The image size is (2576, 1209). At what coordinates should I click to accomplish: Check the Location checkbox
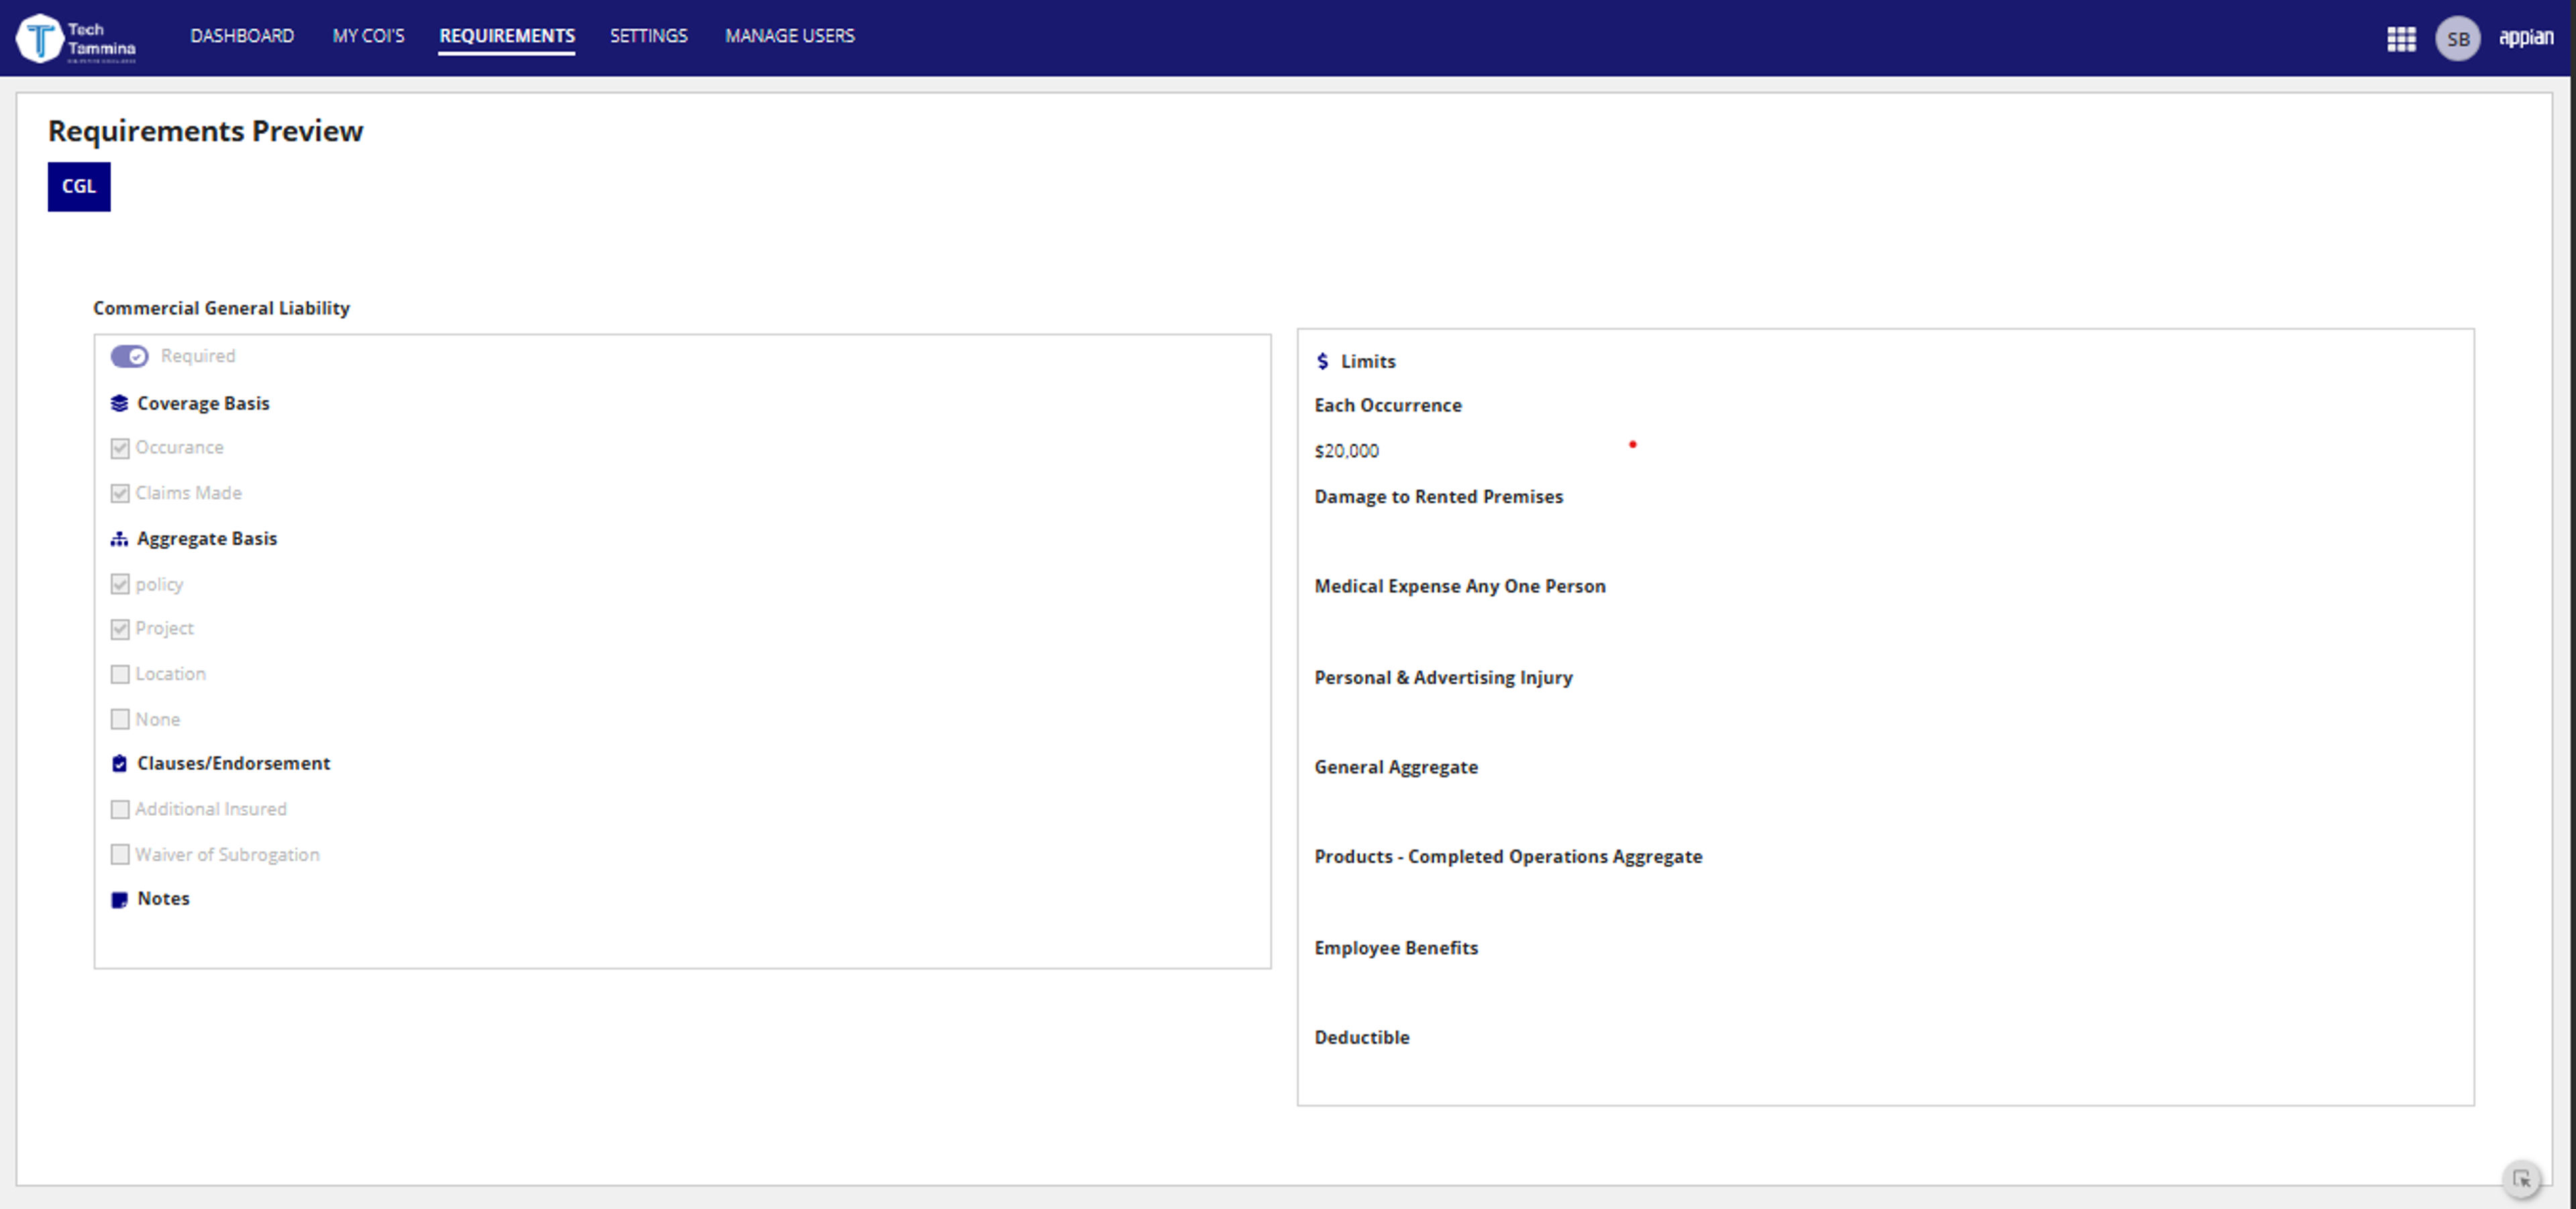[x=120, y=674]
